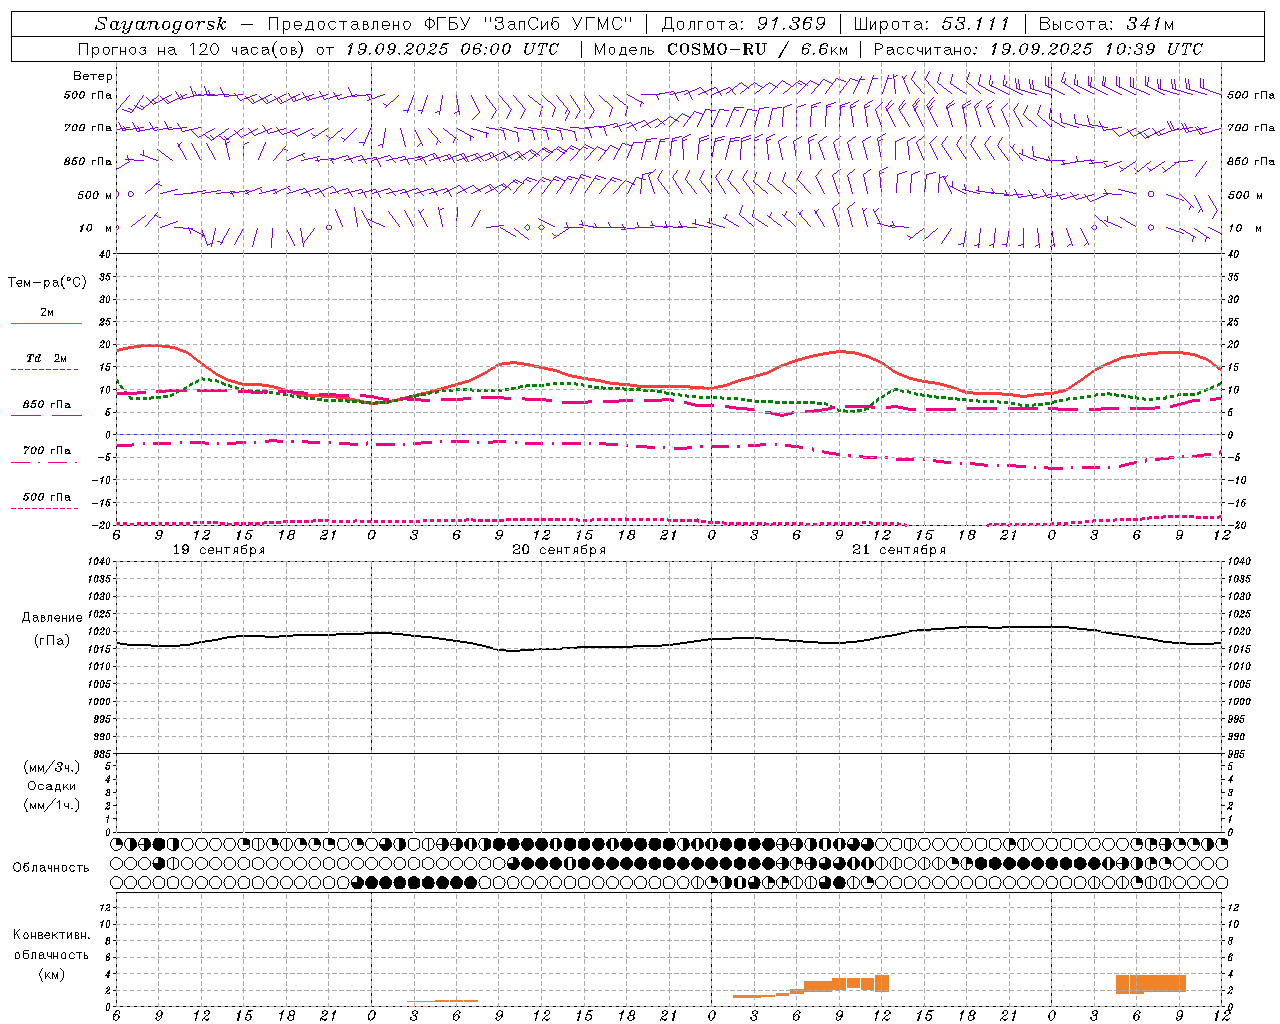Click the 'Широта: 53.111' value
The width and height of the screenshot is (1280, 1024).
pos(932,24)
